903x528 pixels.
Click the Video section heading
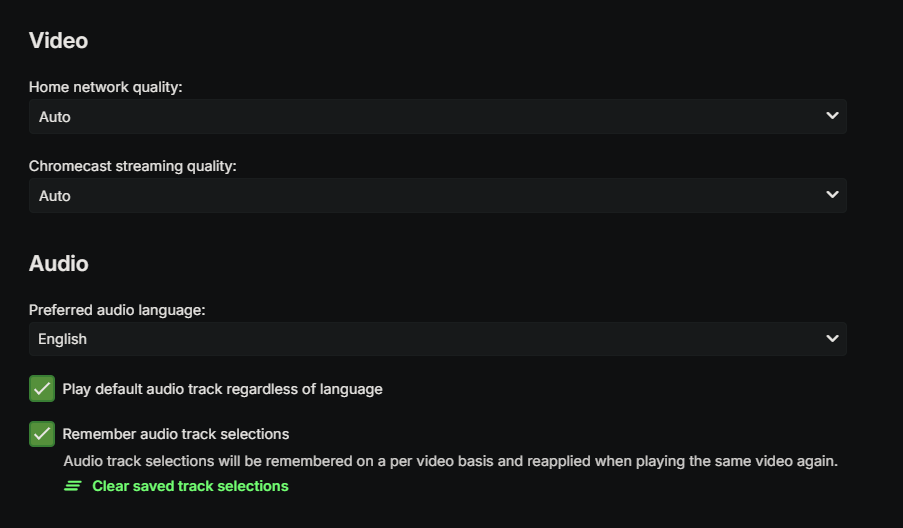(x=58, y=41)
